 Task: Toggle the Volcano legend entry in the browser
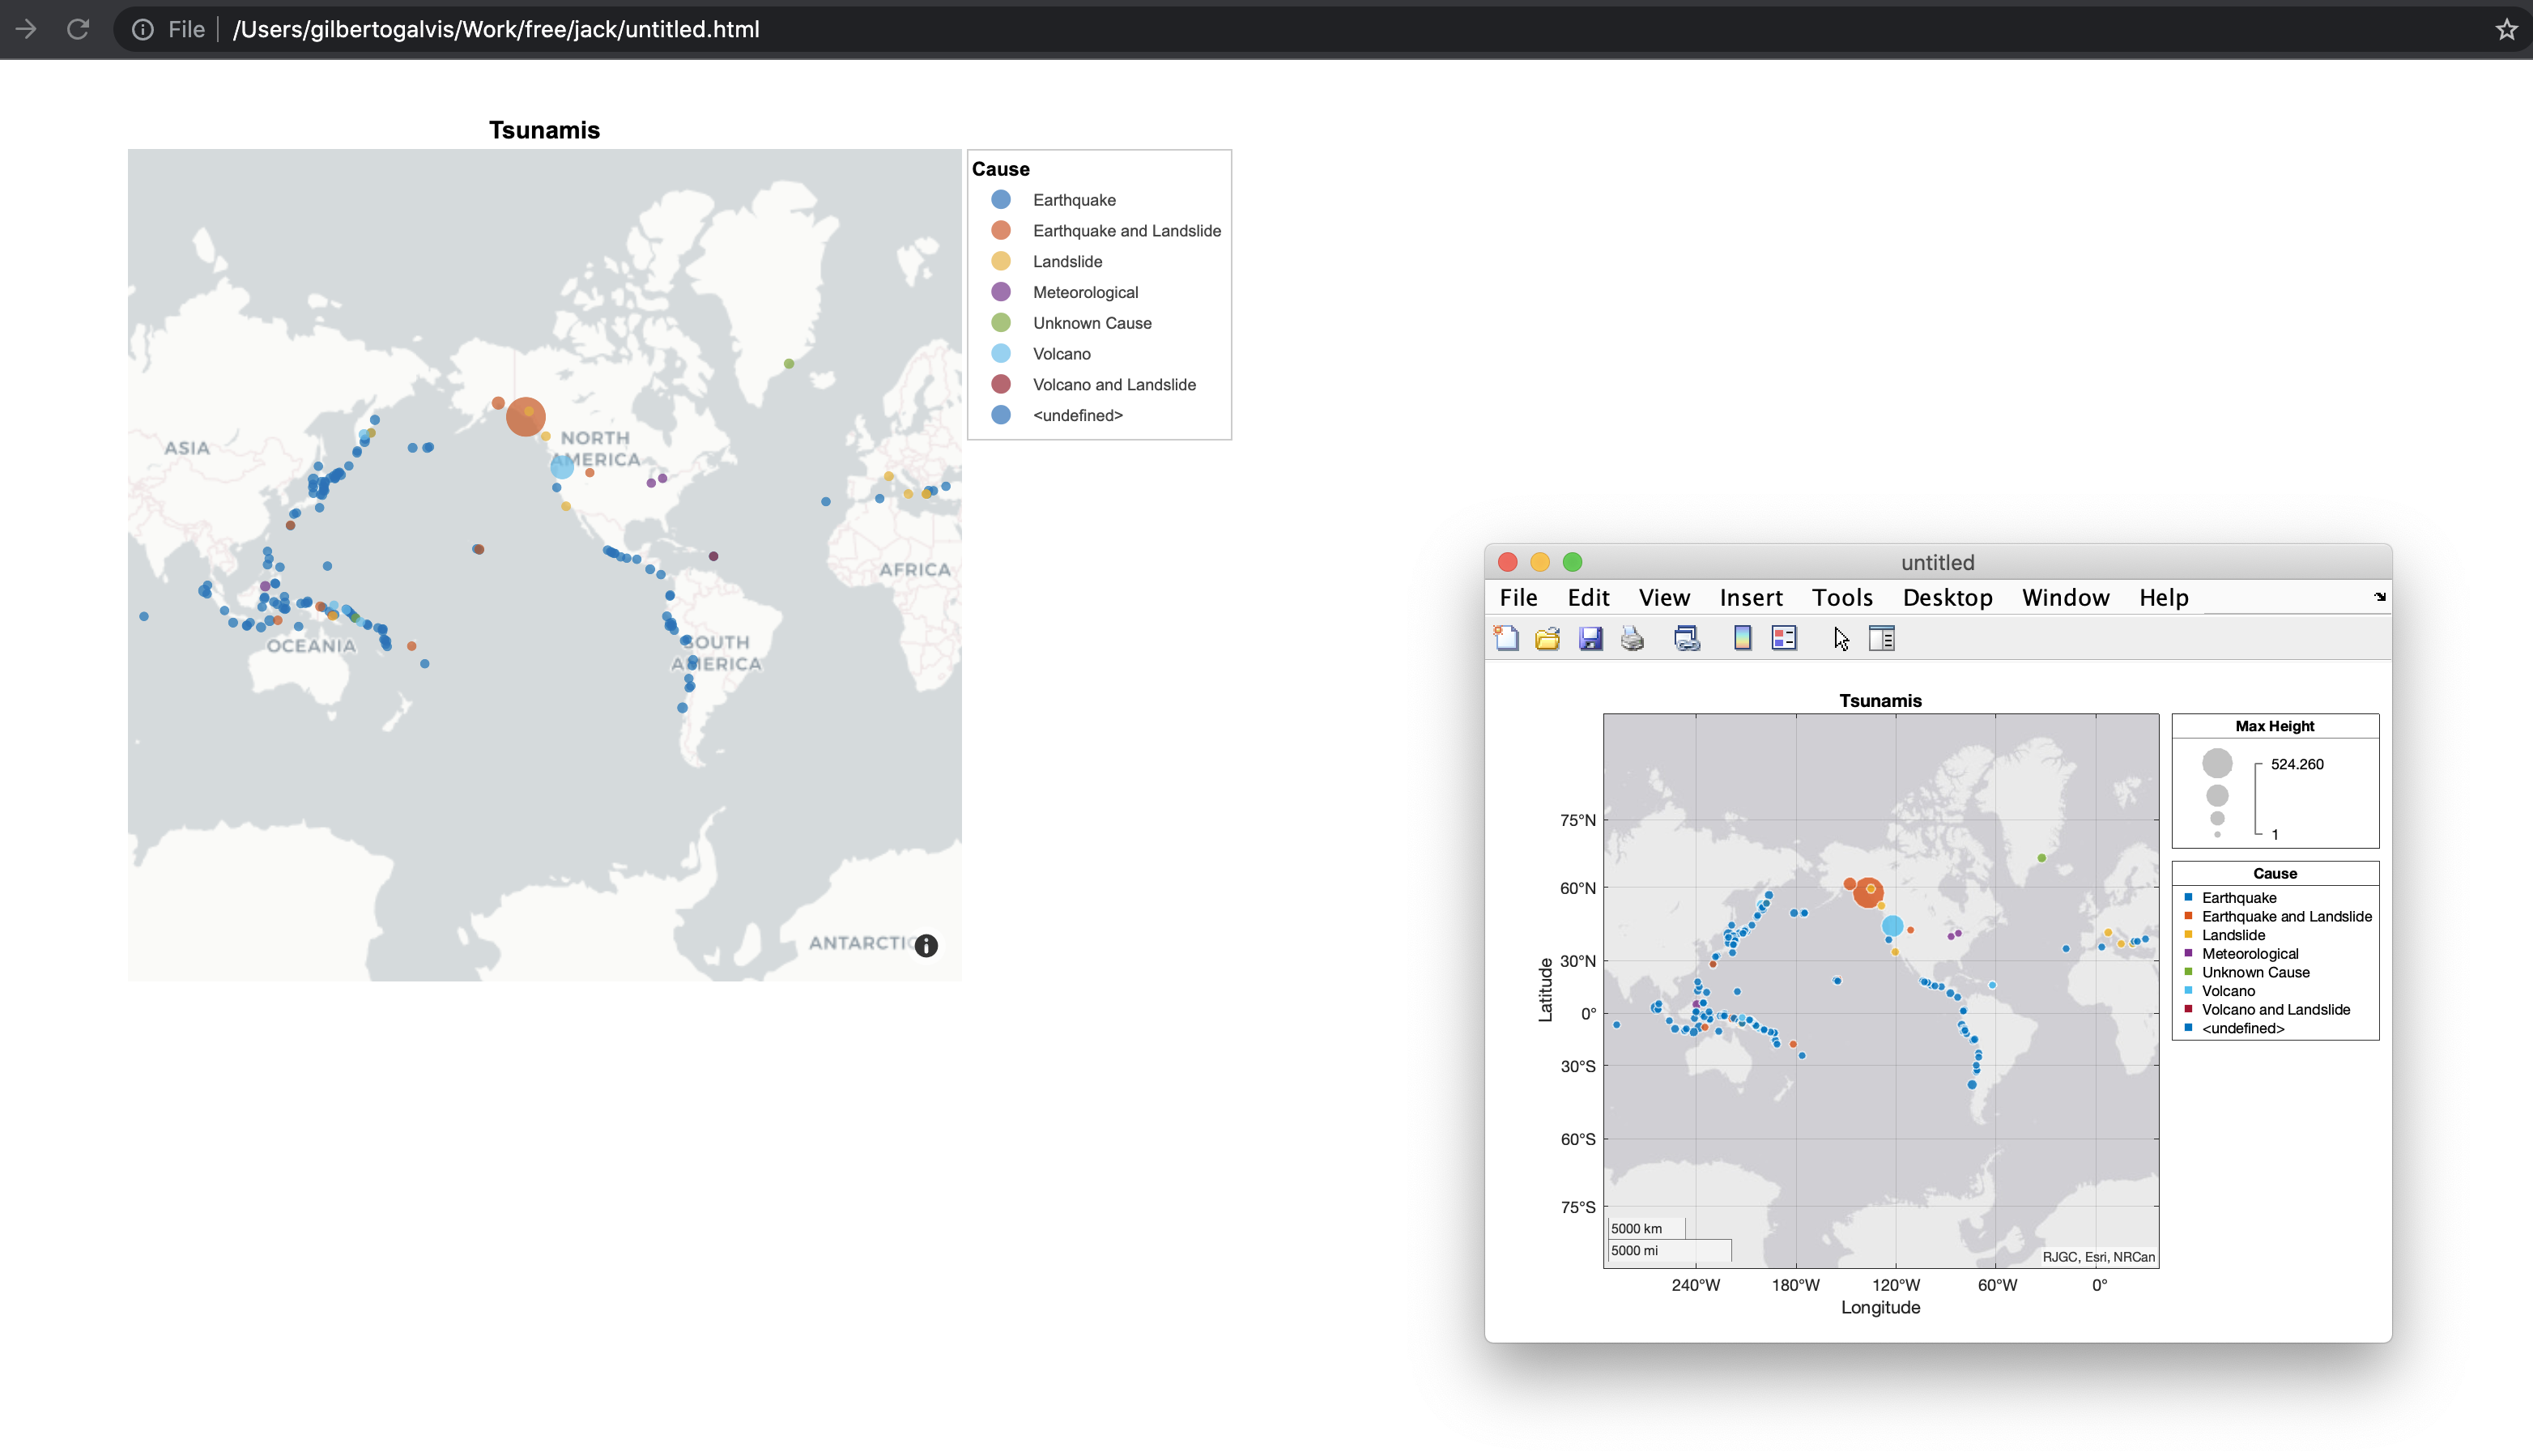pyautogui.click(x=1061, y=354)
